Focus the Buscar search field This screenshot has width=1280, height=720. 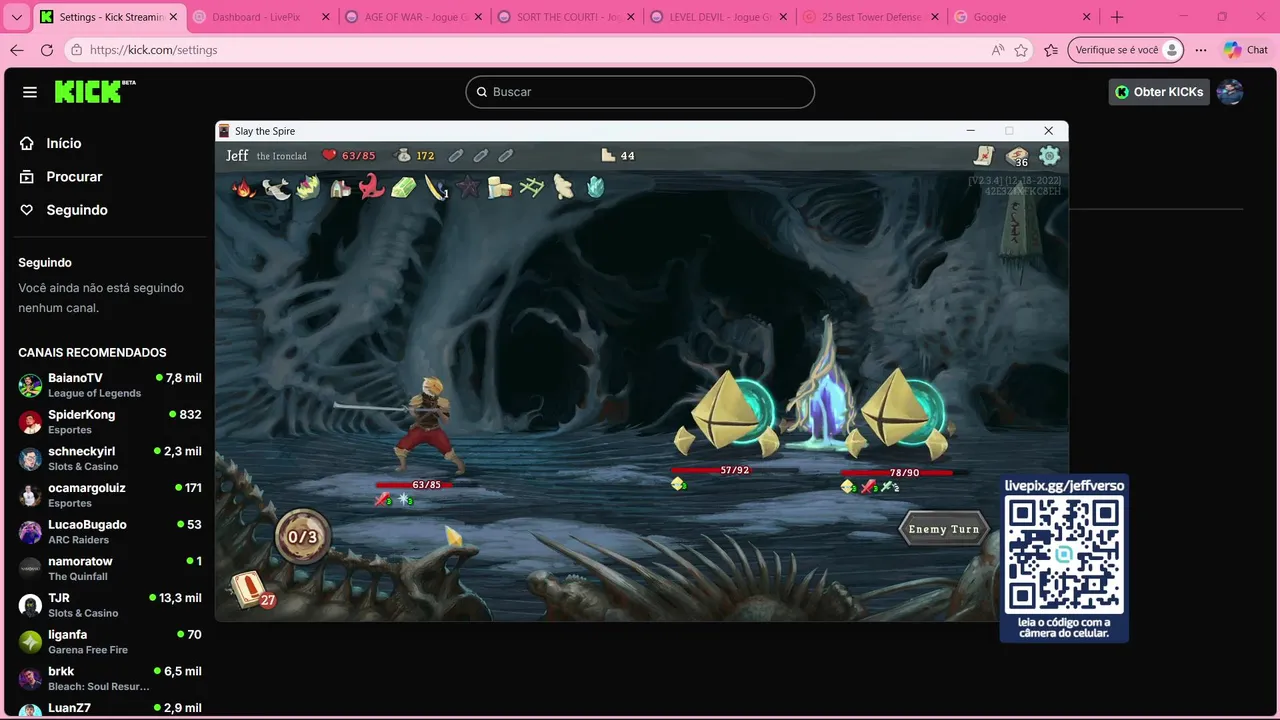640,92
